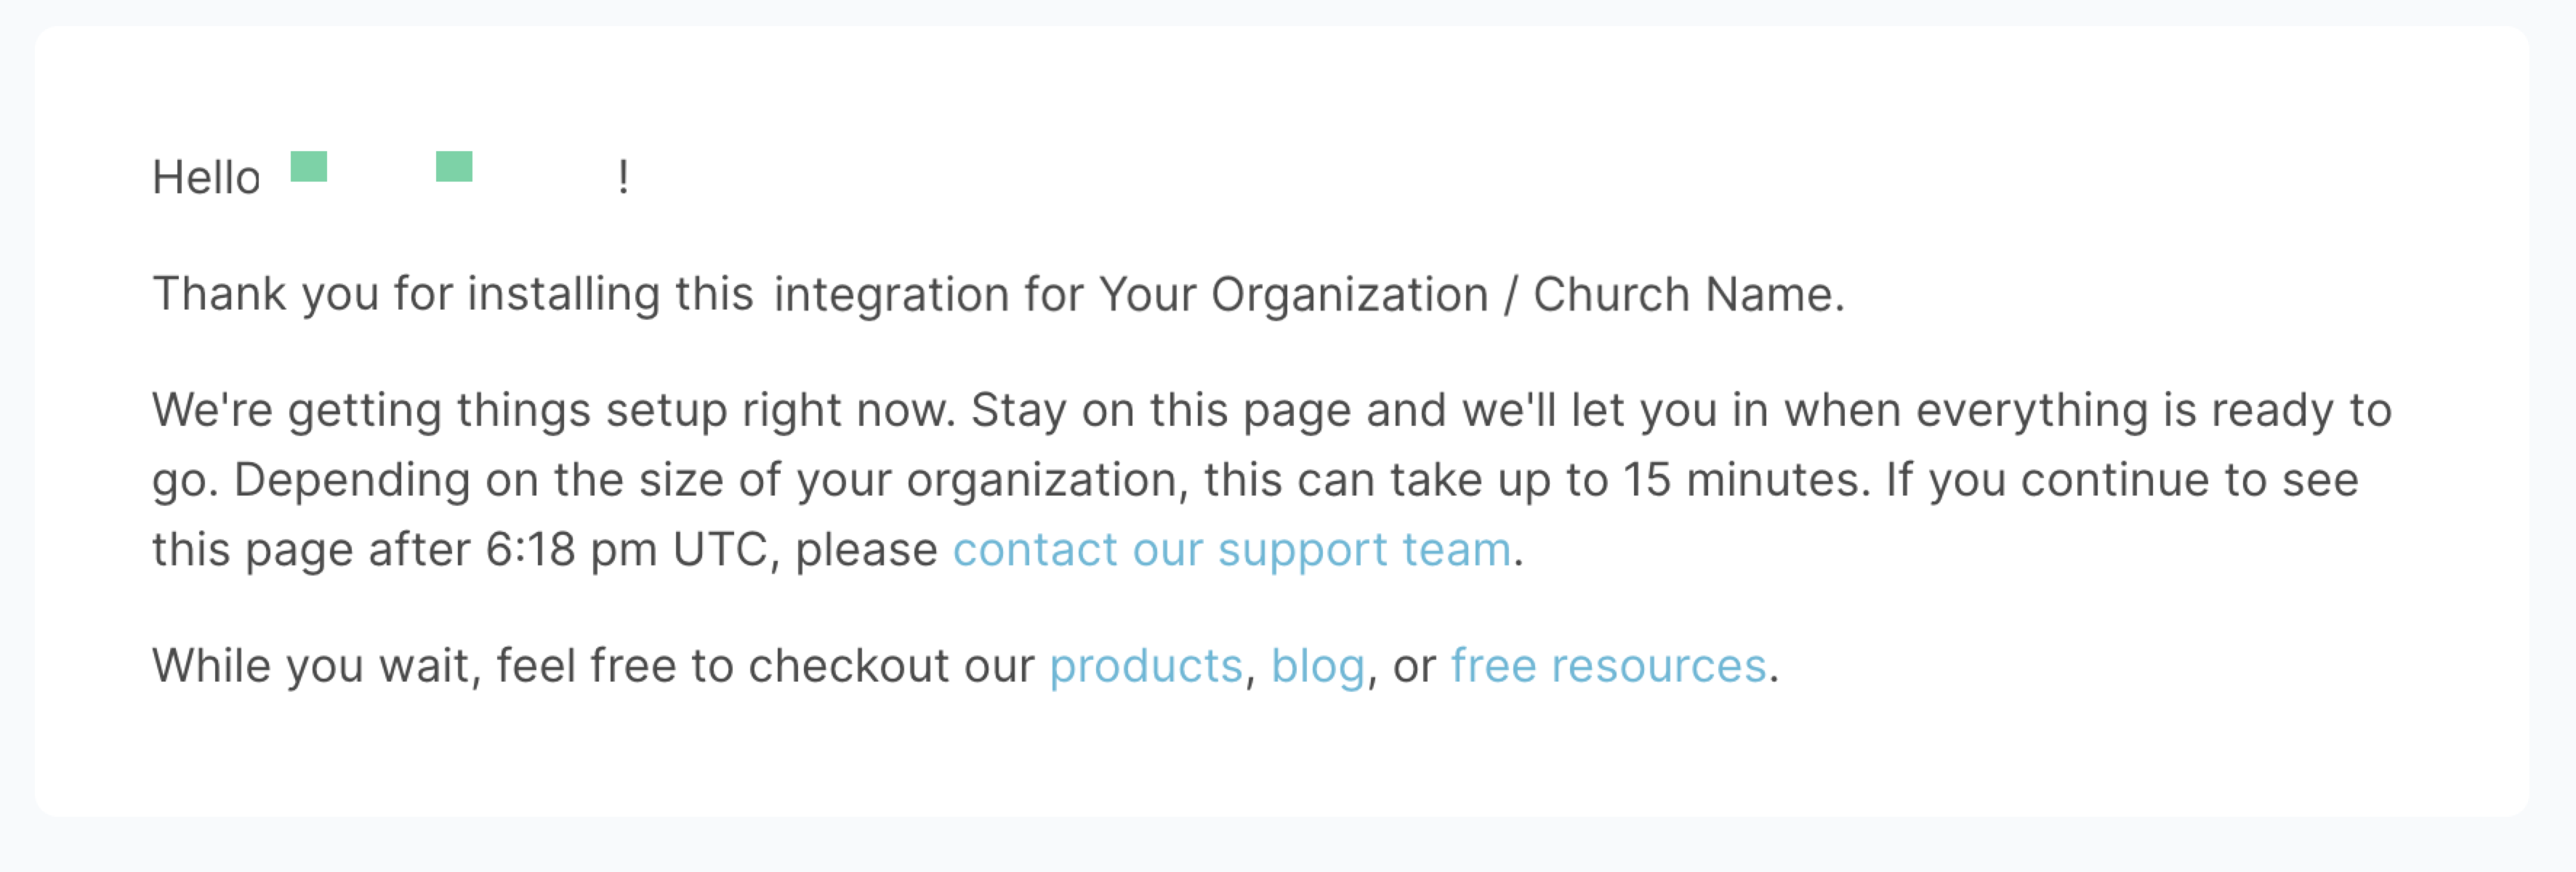Click the second green square in the greeting
The height and width of the screenshot is (872, 2576).
(x=454, y=166)
